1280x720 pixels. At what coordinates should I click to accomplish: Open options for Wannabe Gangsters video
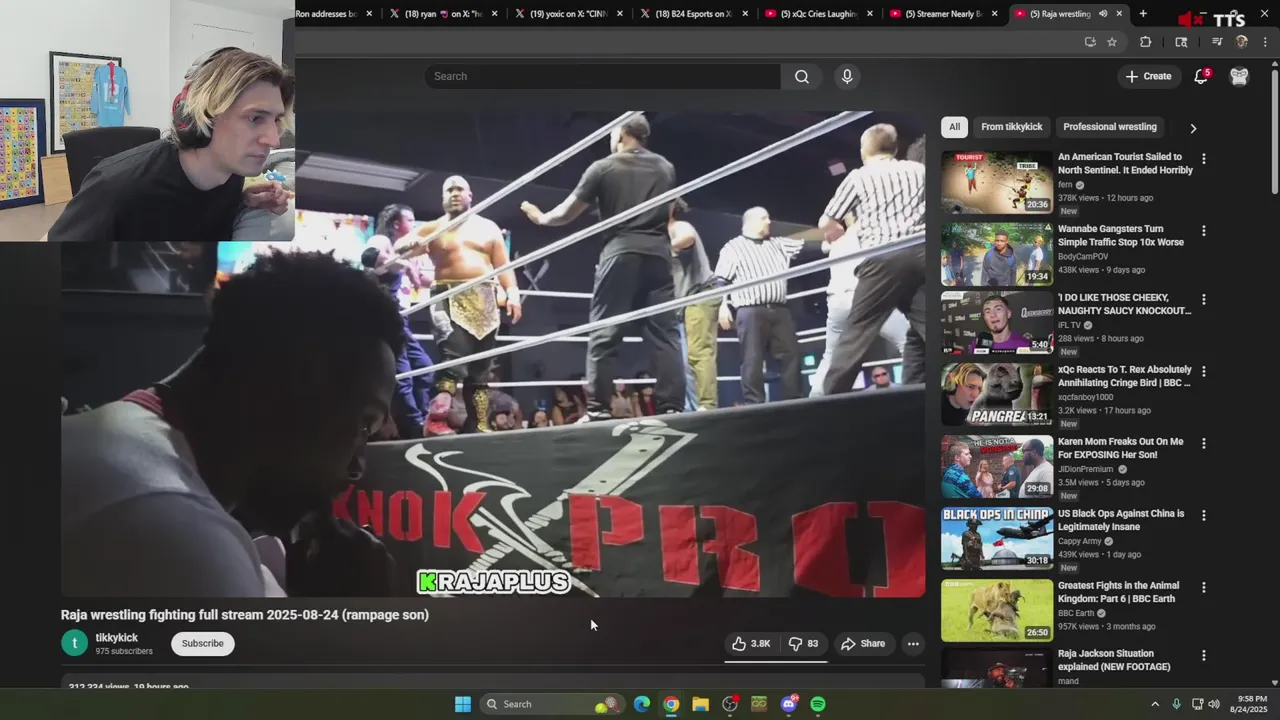point(1204,231)
